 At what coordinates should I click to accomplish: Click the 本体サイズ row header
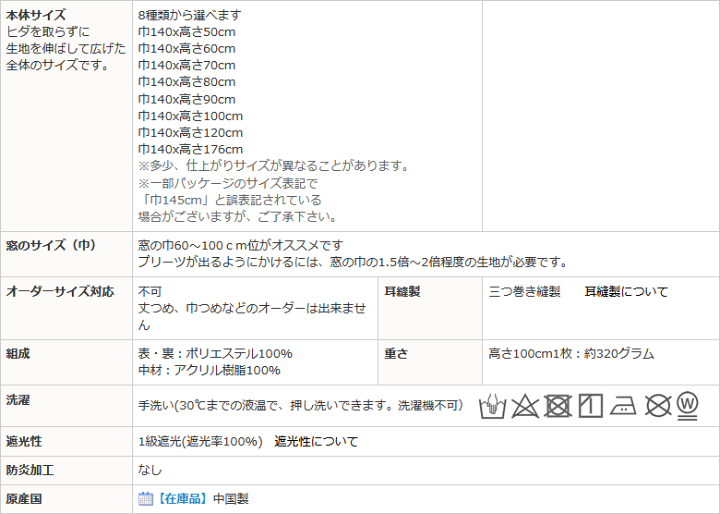[36, 16]
